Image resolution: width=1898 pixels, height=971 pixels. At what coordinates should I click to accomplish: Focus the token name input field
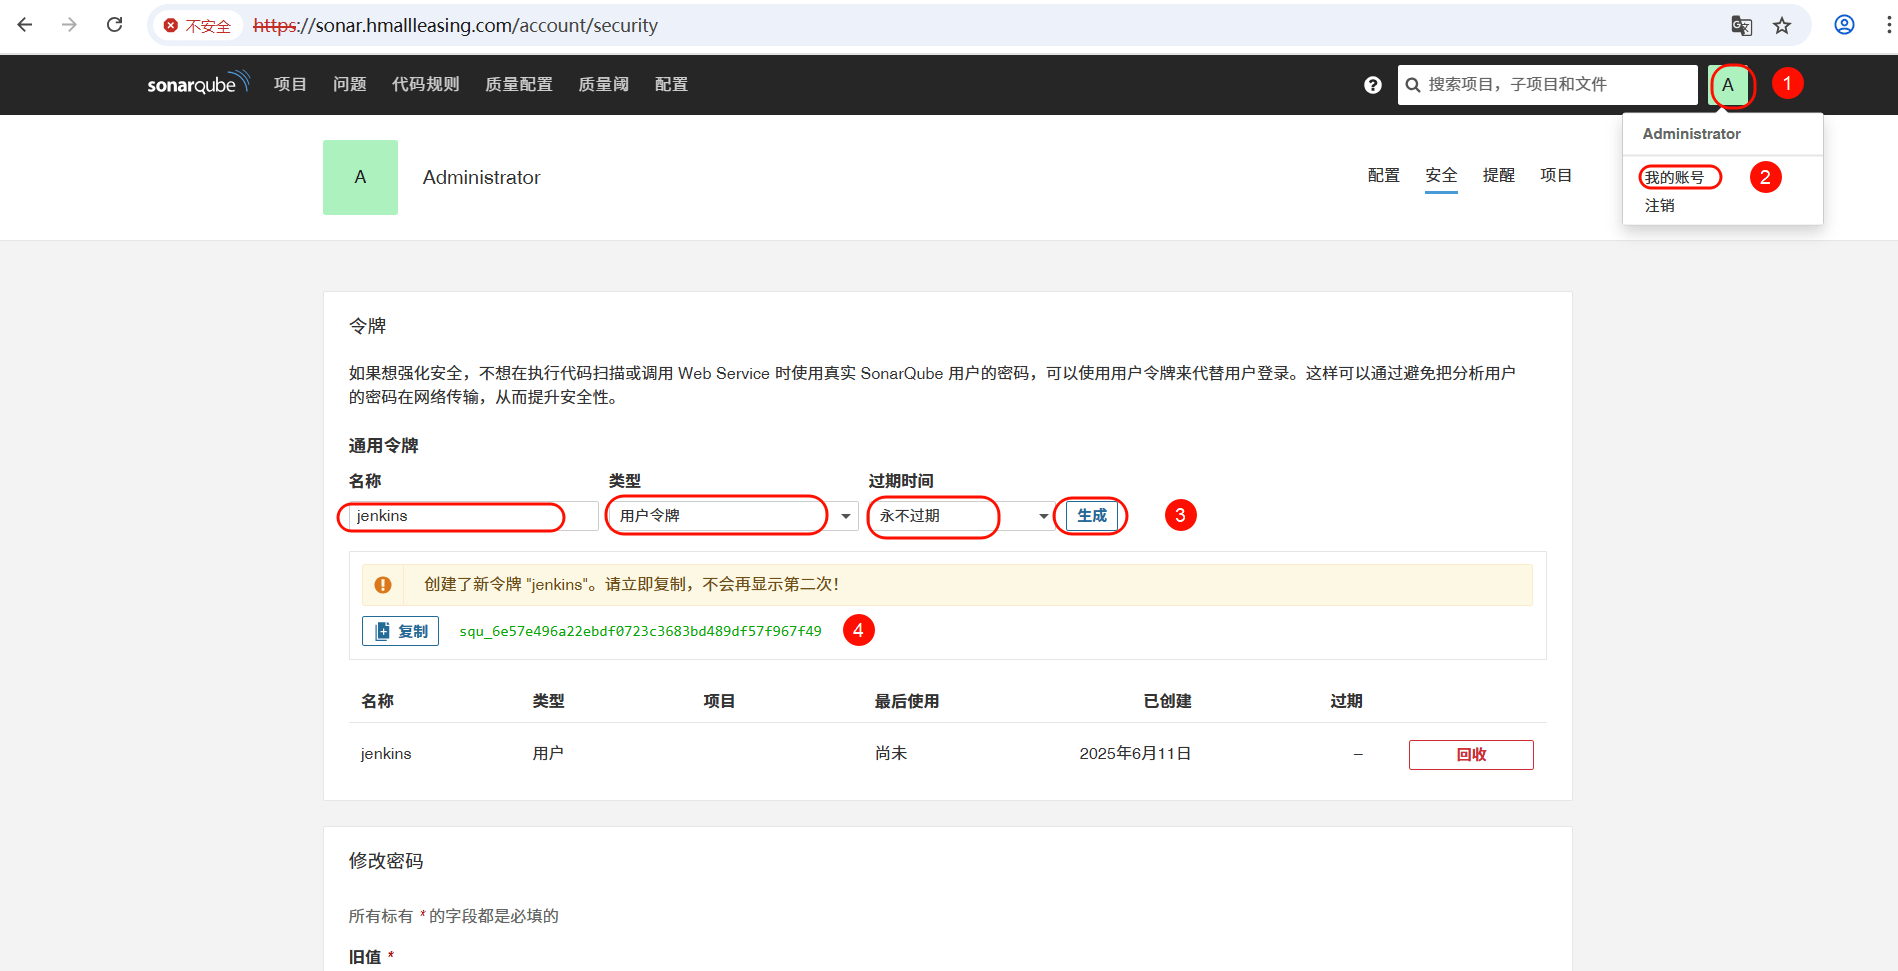(x=472, y=516)
